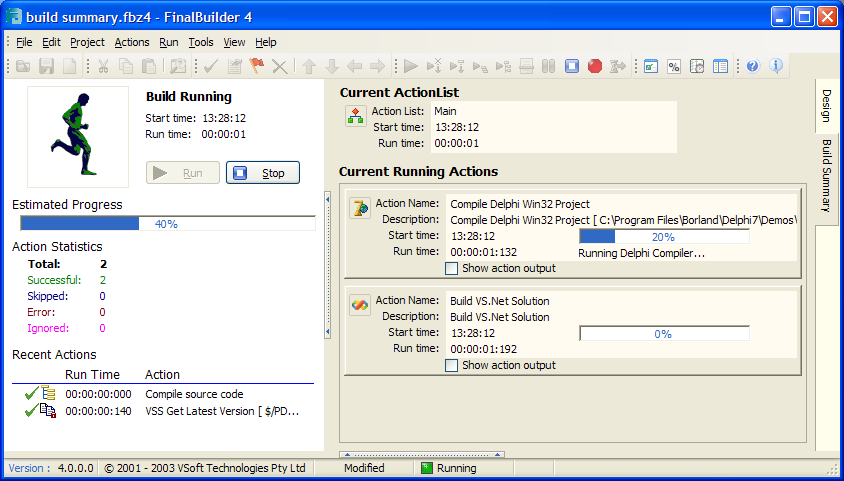Click the Estimated Progress 40% bar

pos(167,223)
